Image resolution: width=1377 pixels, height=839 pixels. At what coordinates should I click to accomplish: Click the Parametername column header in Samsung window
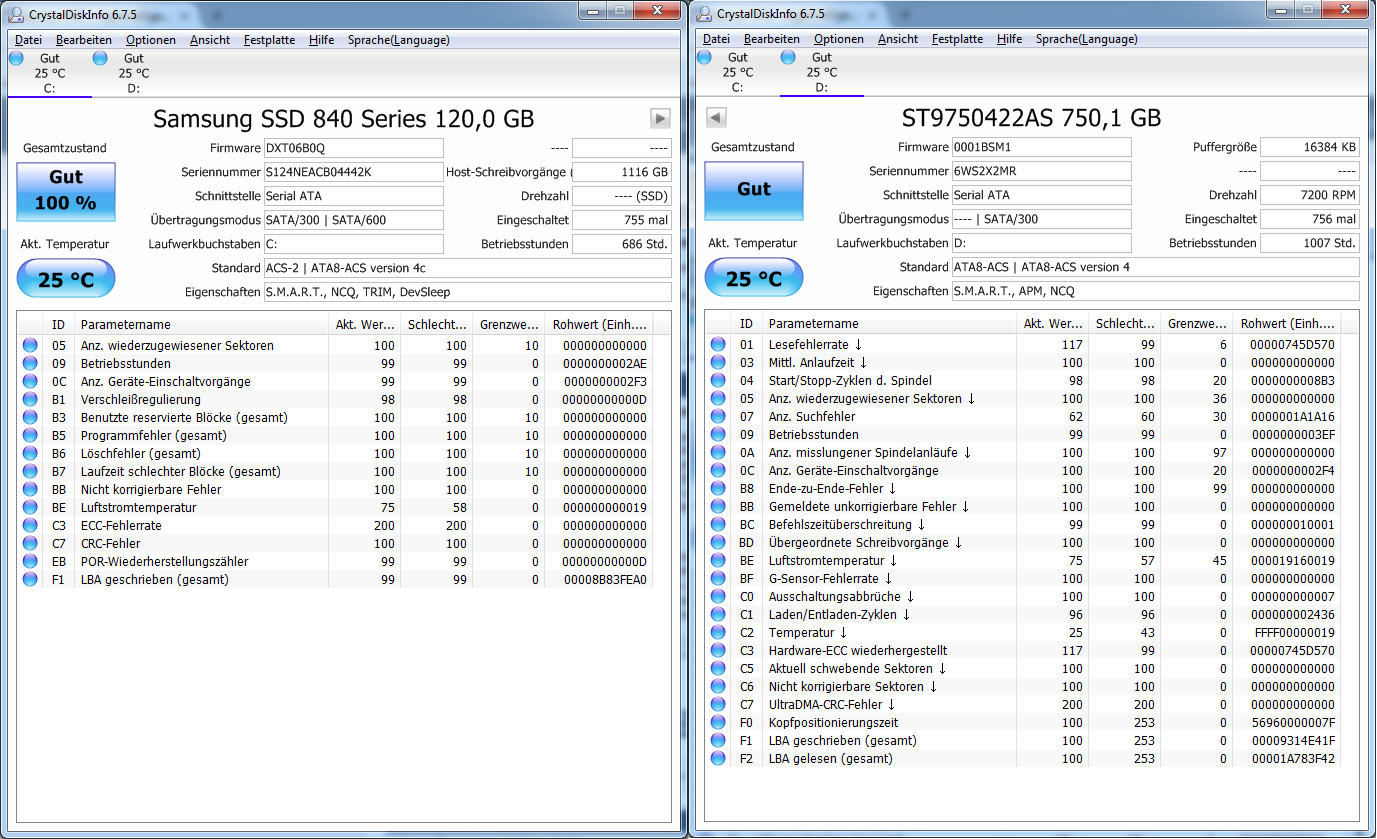point(203,324)
